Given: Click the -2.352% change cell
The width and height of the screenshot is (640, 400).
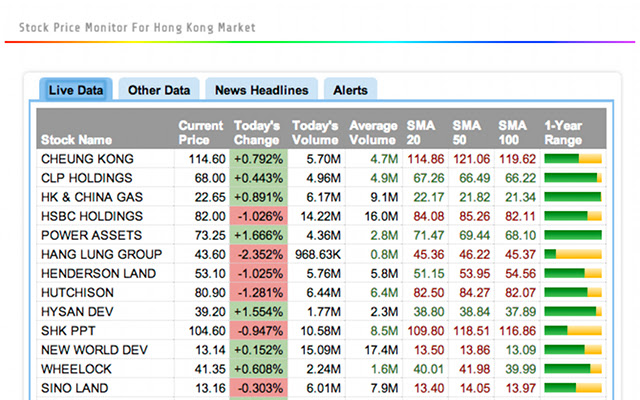Looking at the screenshot, I should click(259, 254).
